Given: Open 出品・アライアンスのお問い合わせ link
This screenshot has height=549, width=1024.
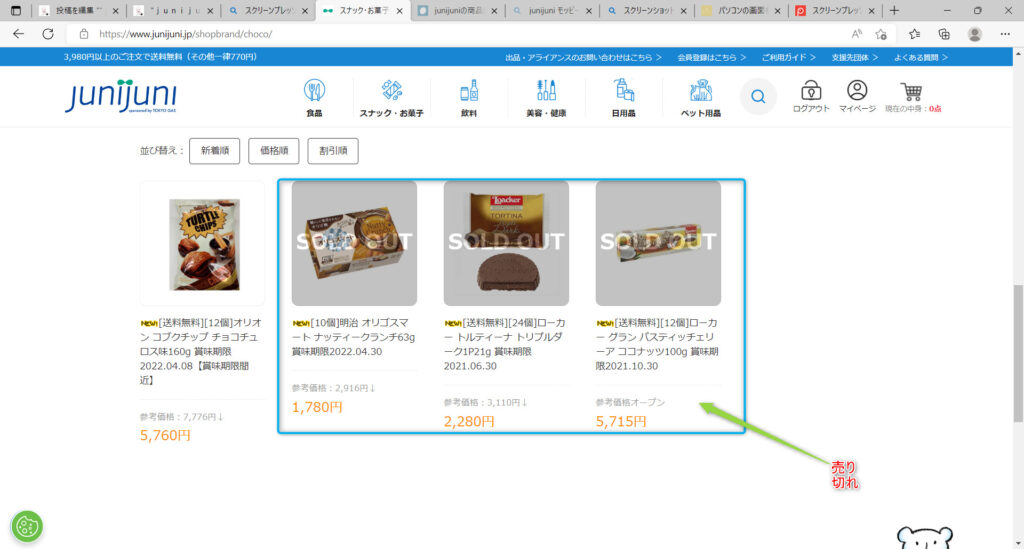Looking at the screenshot, I should tap(583, 57).
